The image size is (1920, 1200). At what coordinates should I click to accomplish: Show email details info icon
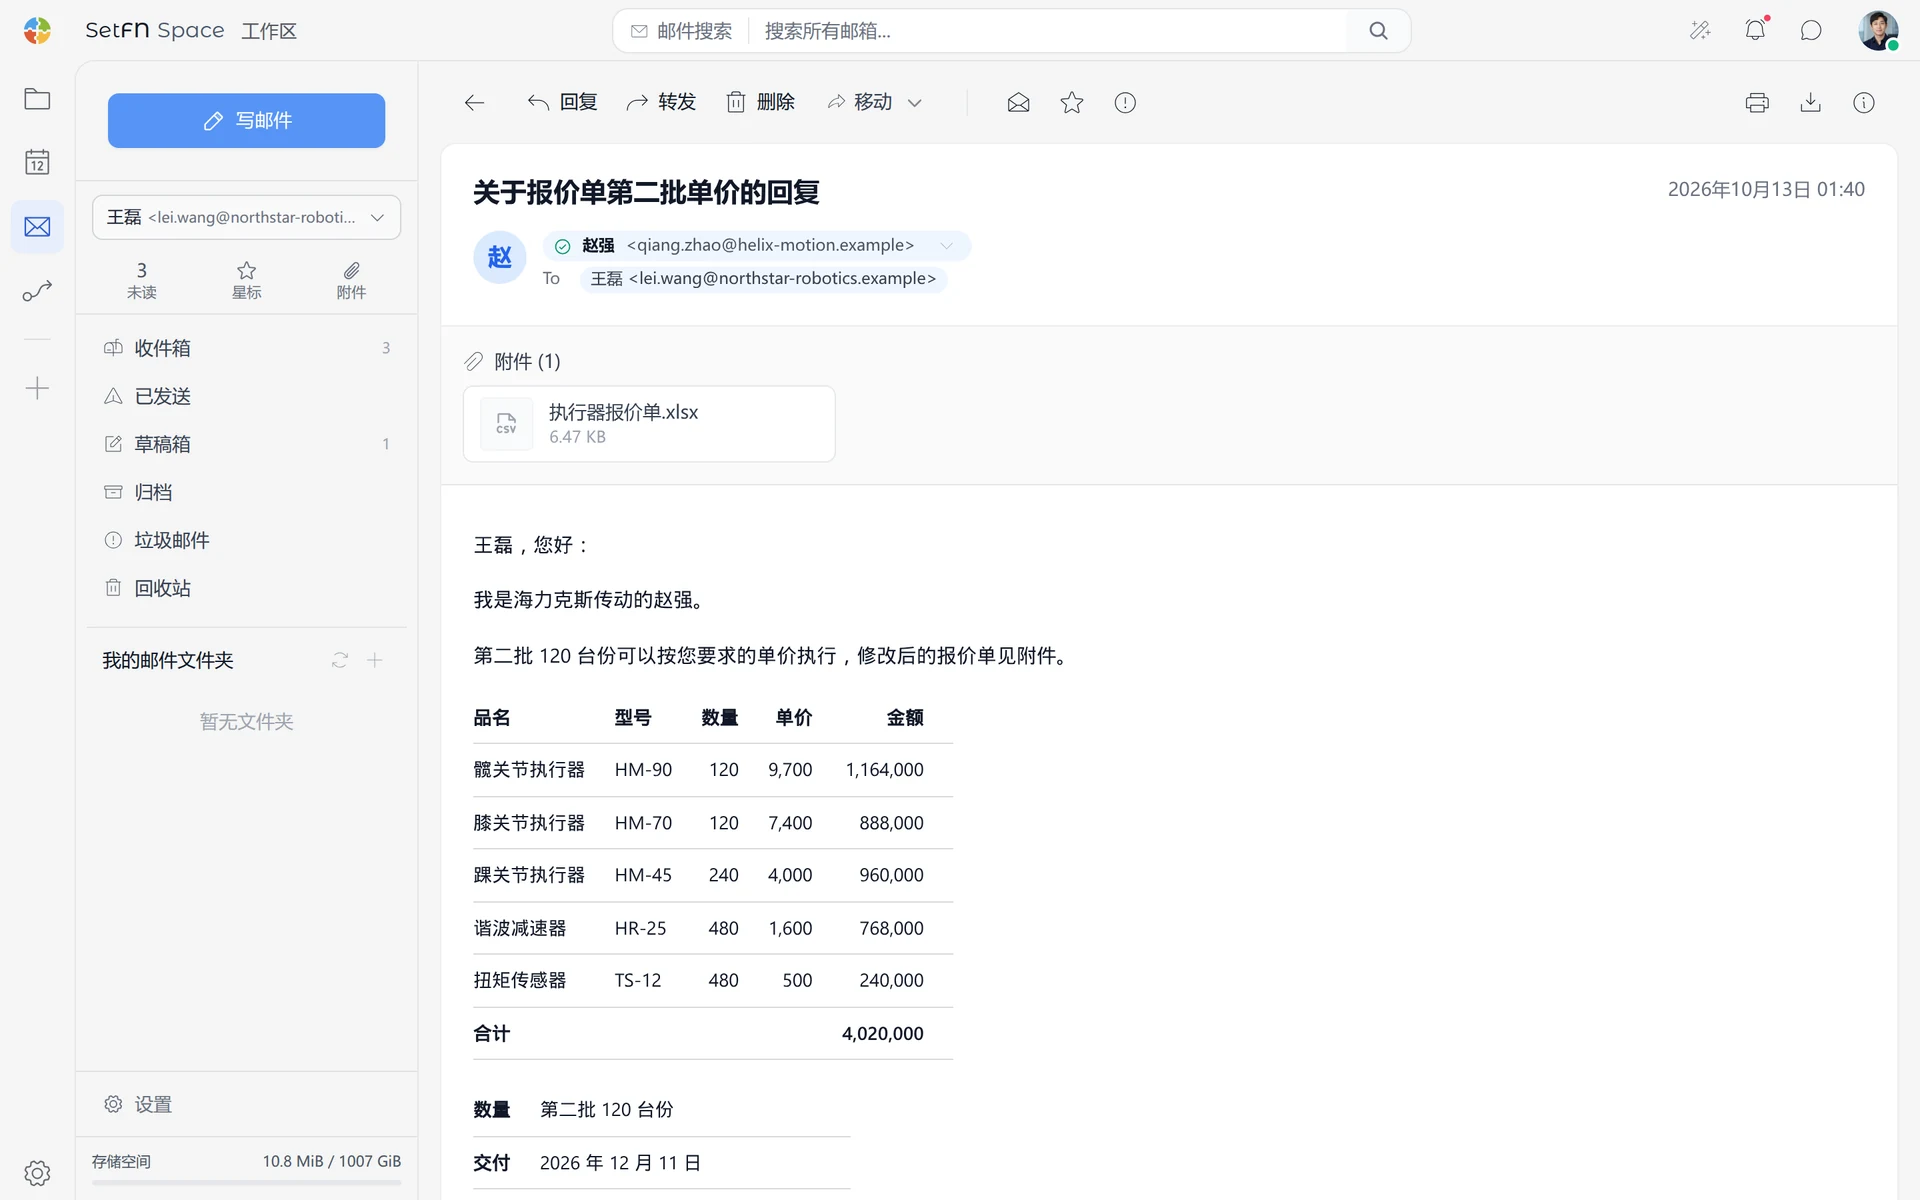tap(1864, 102)
